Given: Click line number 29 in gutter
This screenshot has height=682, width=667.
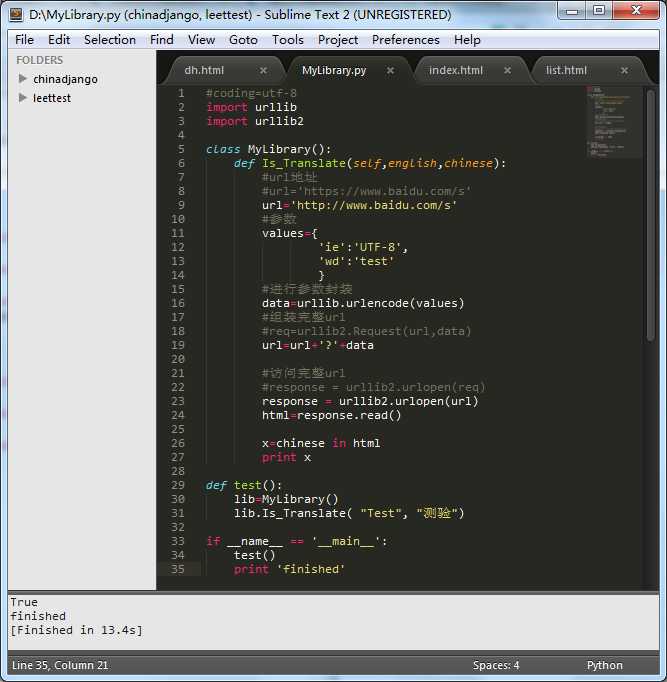Looking at the screenshot, I should pyautogui.click(x=177, y=485).
